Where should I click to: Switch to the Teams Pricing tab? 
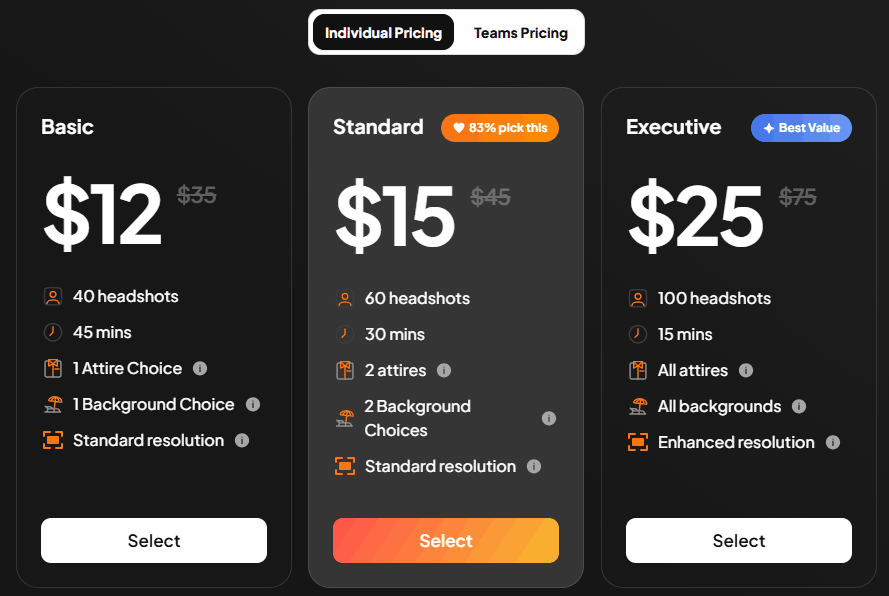[520, 32]
